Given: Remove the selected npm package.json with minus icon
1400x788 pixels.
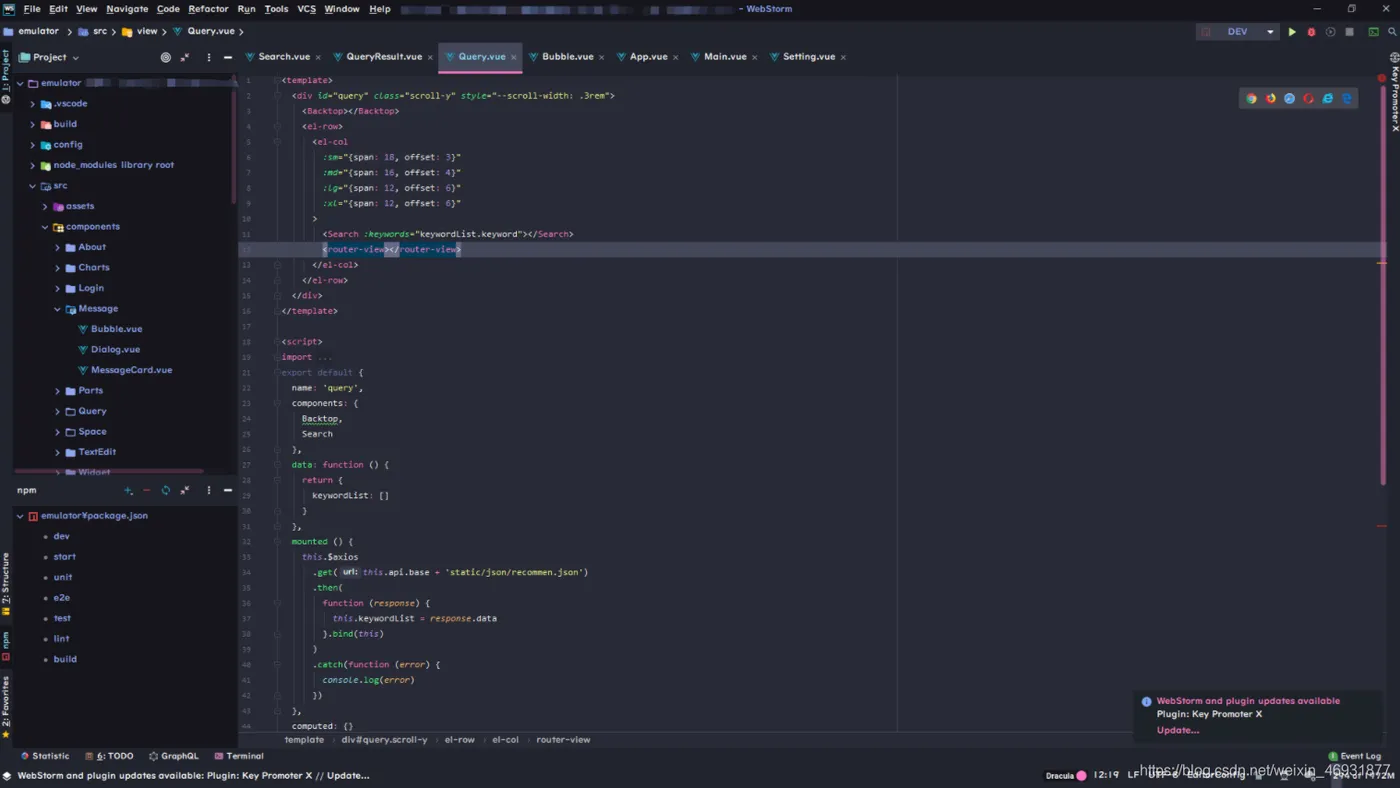Looking at the screenshot, I should (x=147, y=490).
